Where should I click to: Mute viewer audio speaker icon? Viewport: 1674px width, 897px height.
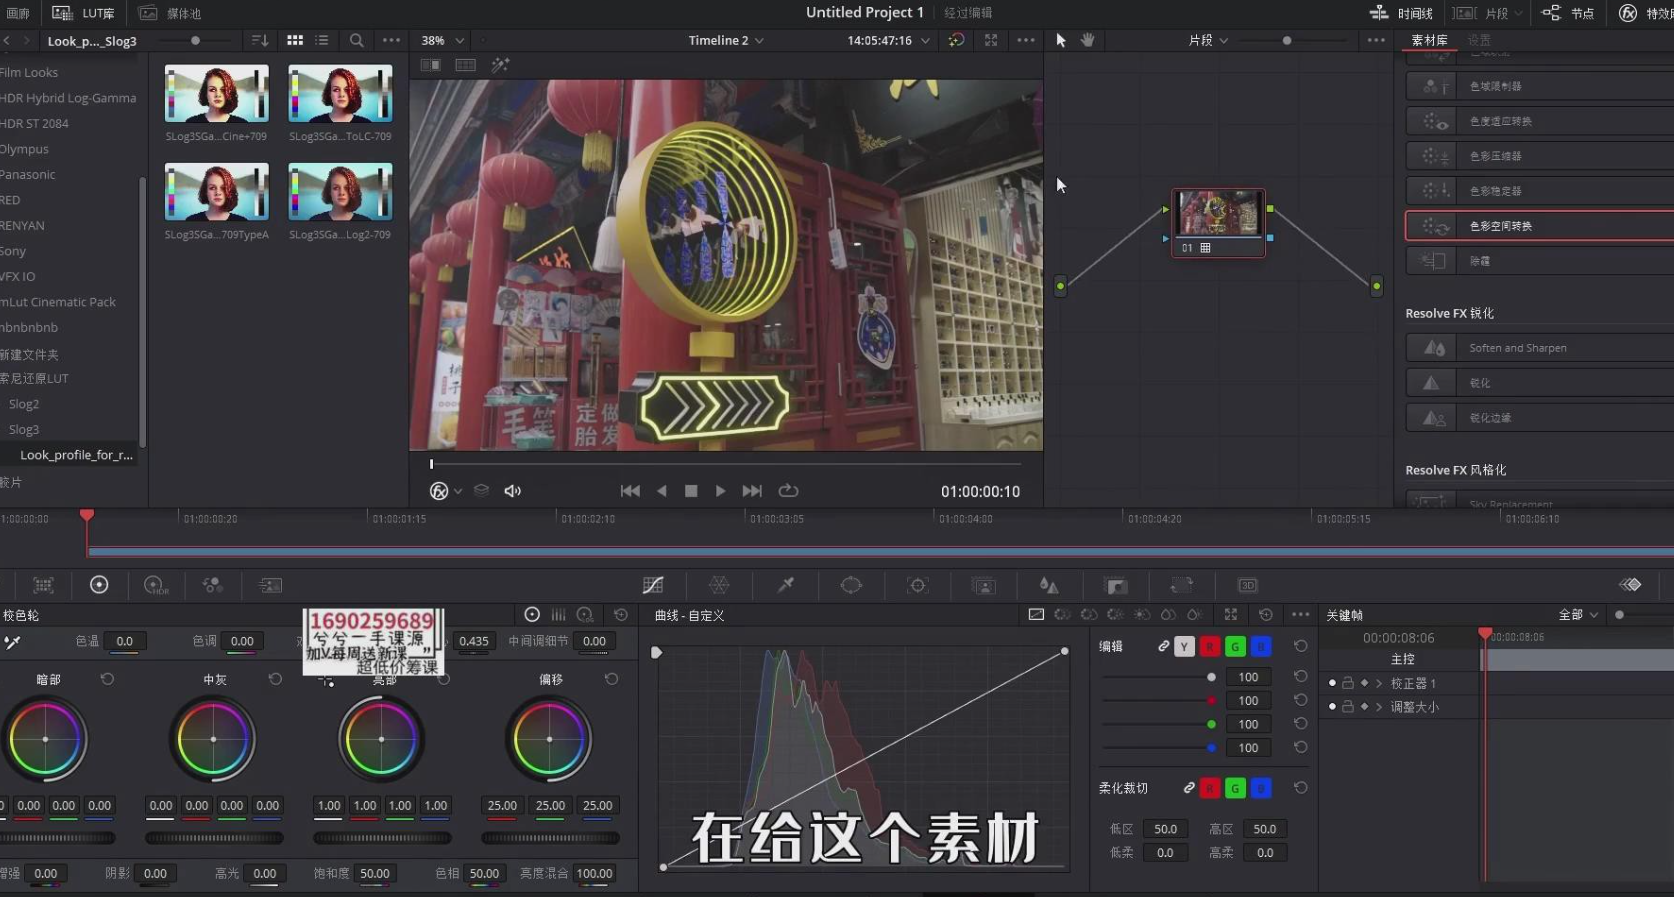point(513,491)
